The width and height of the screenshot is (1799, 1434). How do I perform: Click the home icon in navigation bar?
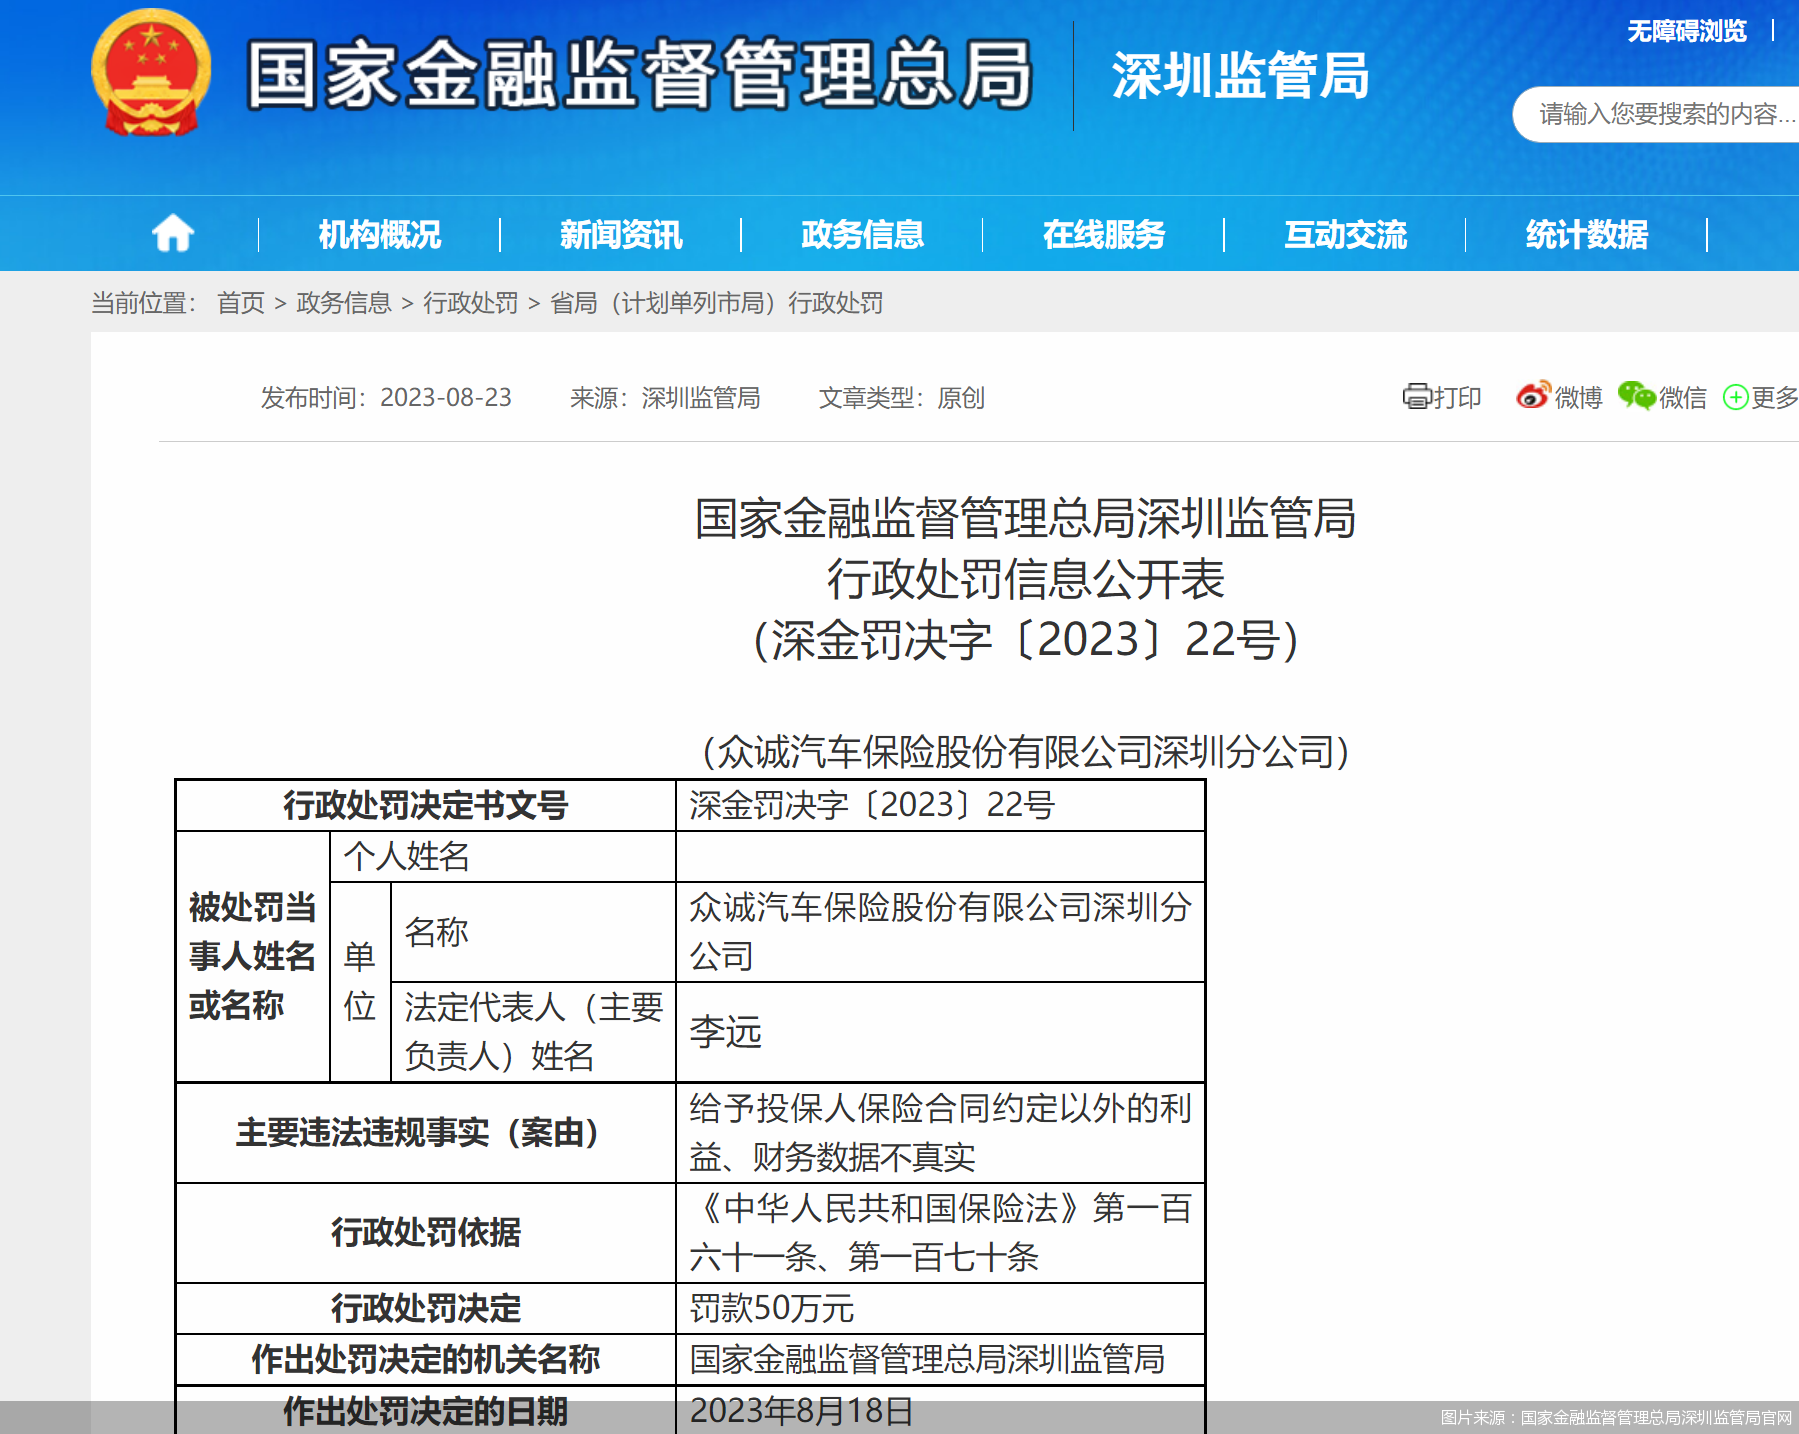[173, 234]
